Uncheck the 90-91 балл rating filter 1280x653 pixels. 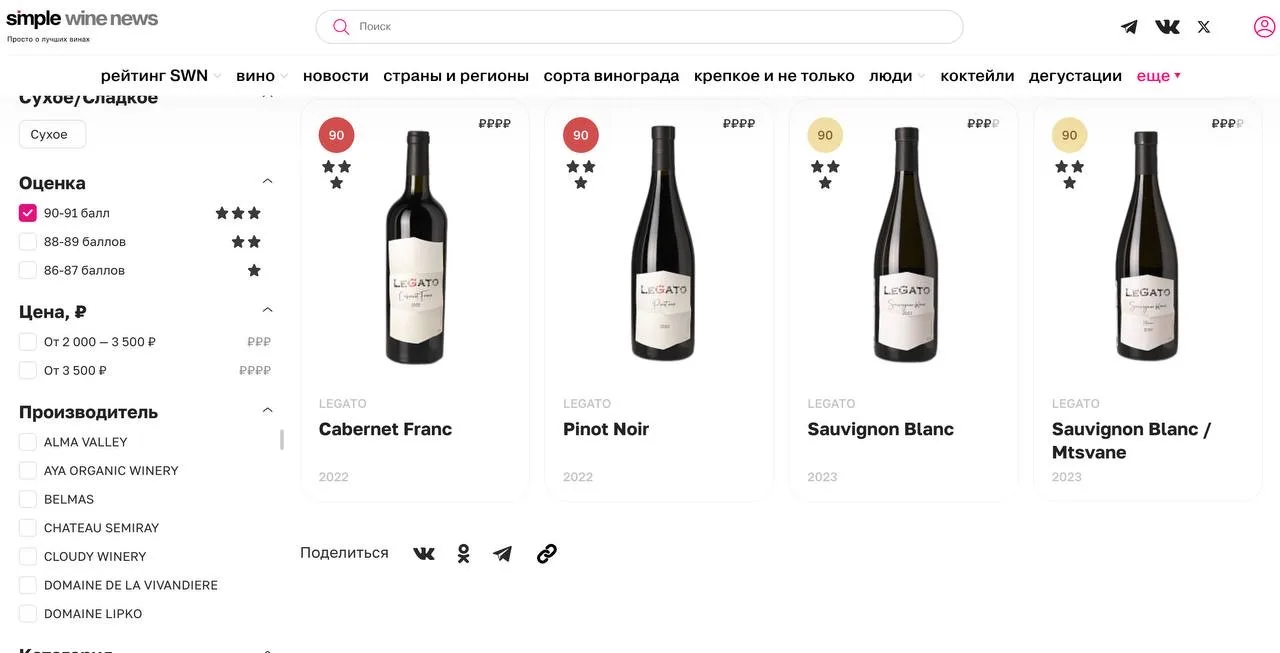coord(28,213)
